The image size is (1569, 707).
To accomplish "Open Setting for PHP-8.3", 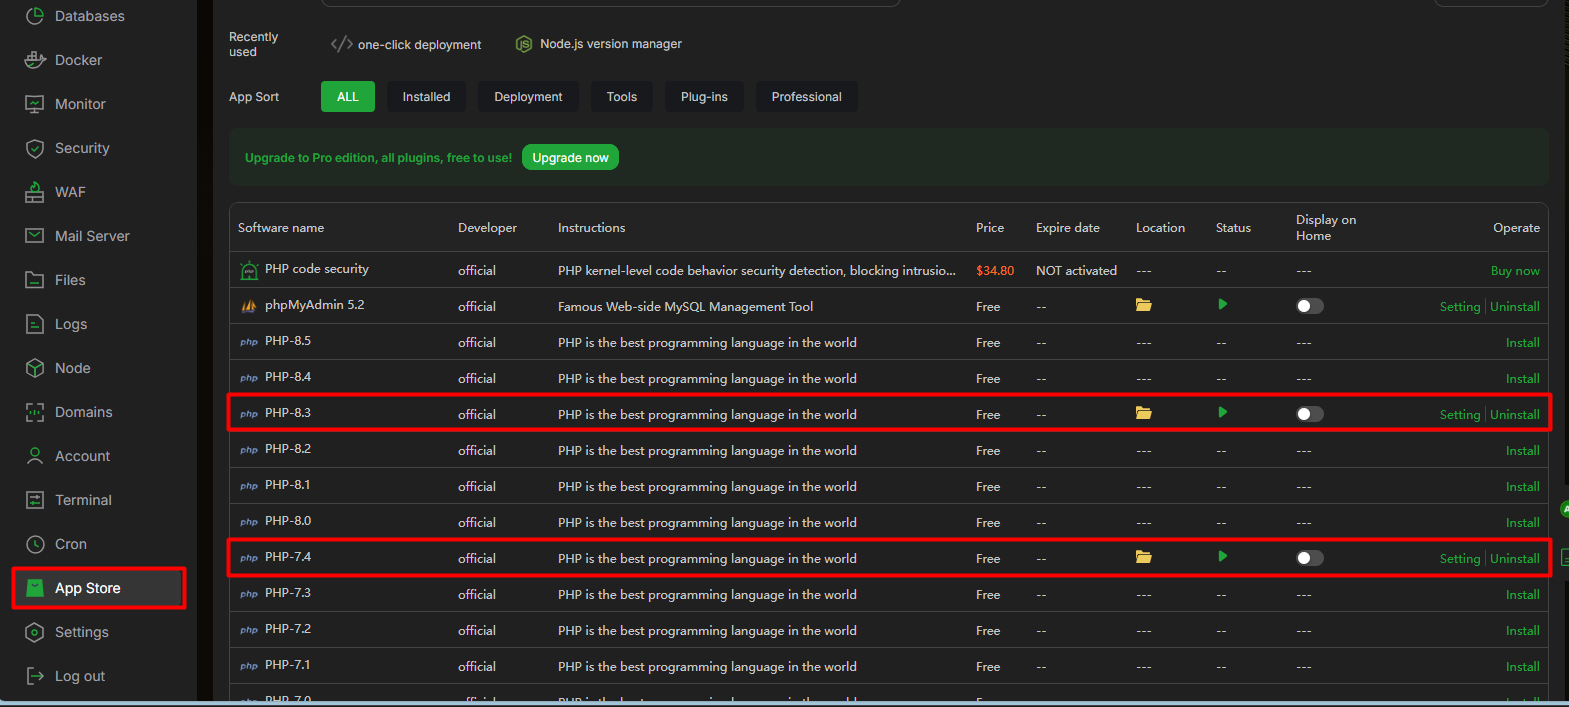I will [x=1459, y=415].
